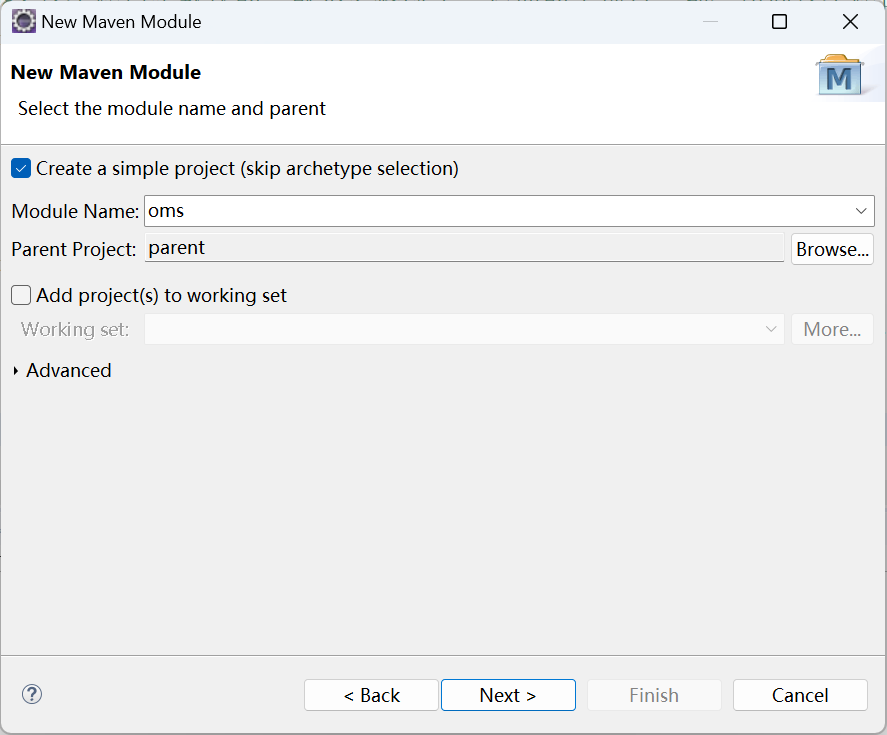
Task: Click the New Maven Module title bar
Action: click(x=400, y=21)
